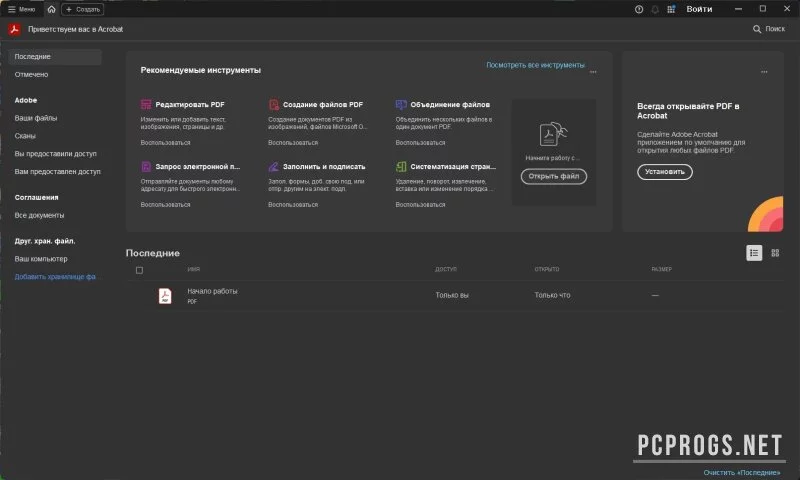Viewport: 800px width, 480px height.
Task: Click the Систематизация страниц icon
Action: point(401,167)
